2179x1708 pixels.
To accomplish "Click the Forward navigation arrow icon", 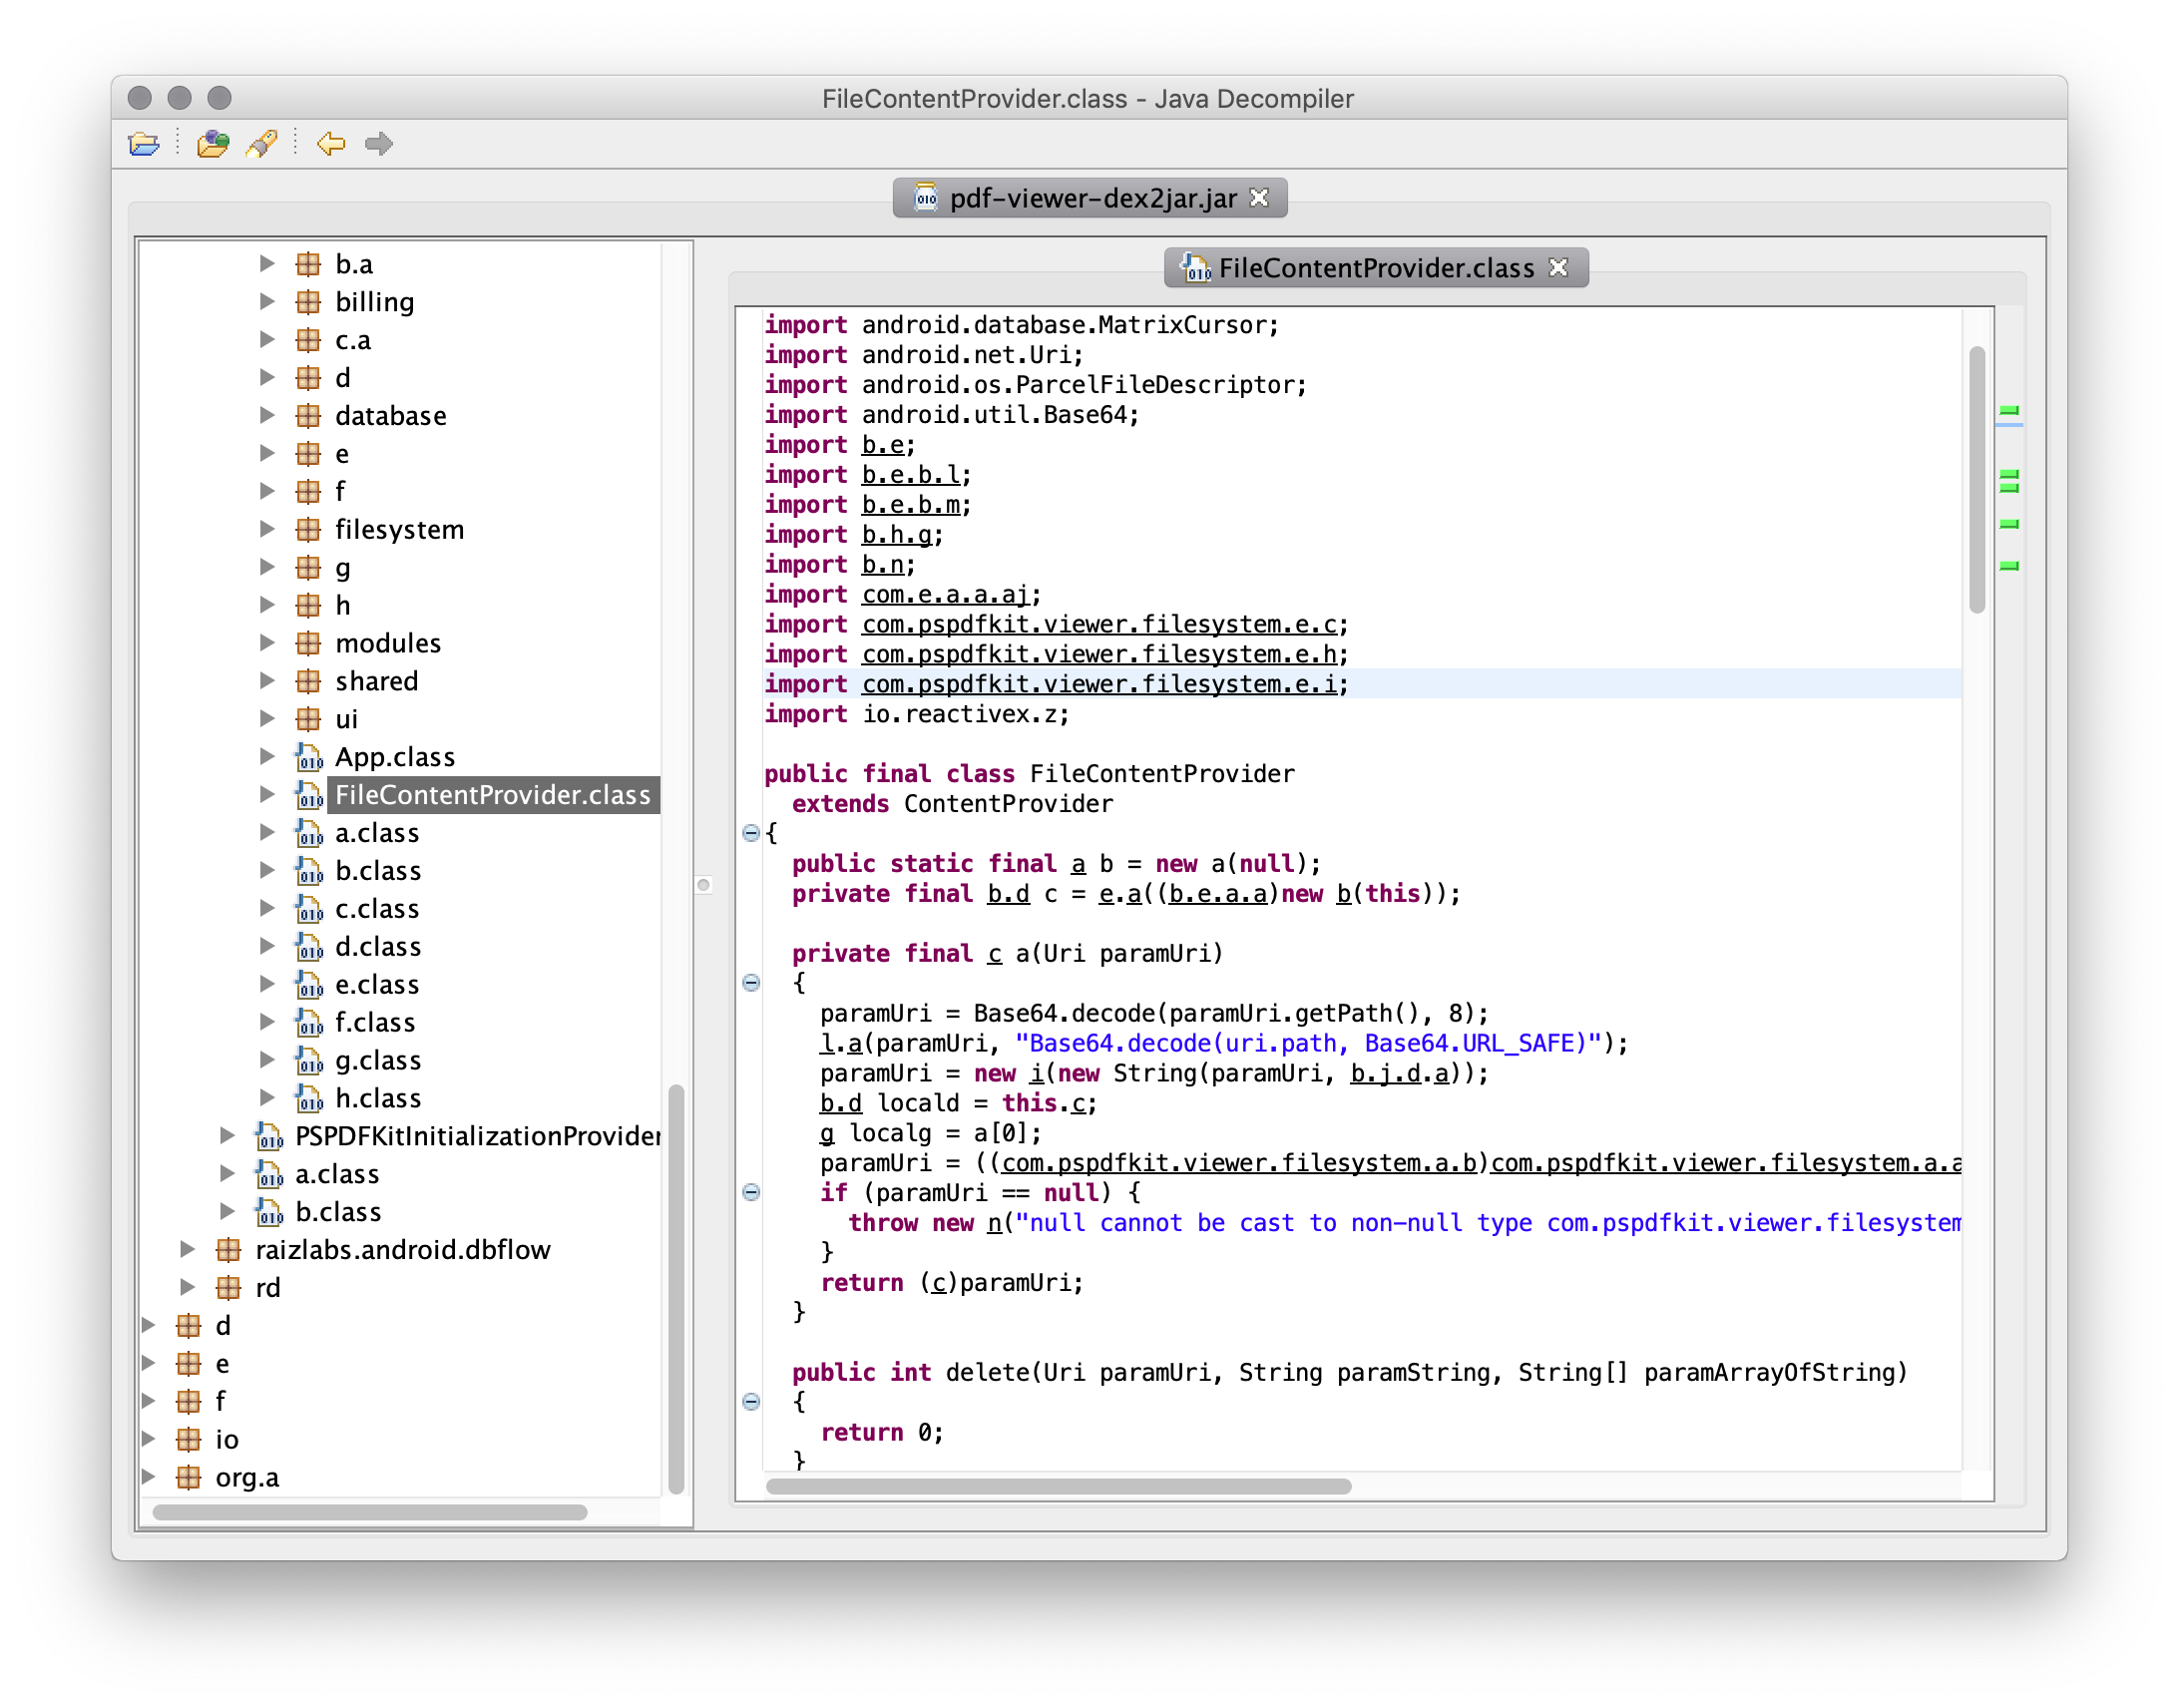I will (379, 144).
